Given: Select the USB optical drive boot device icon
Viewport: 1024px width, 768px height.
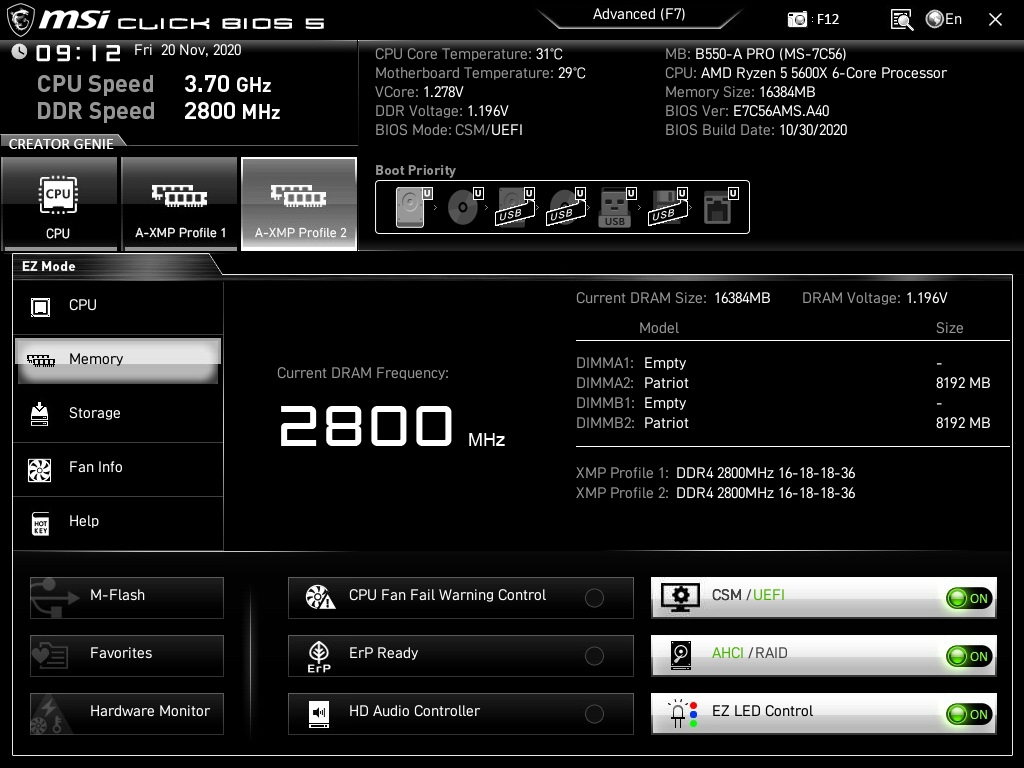Looking at the screenshot, I should pos(566,207).
